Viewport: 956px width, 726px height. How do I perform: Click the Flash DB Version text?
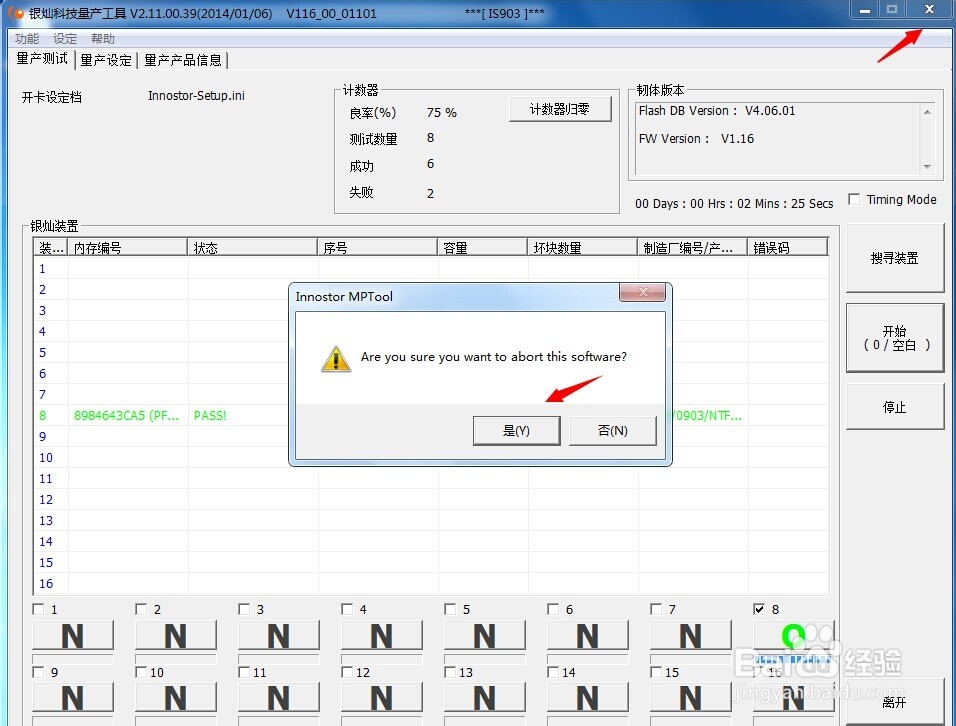click(717, 111)
